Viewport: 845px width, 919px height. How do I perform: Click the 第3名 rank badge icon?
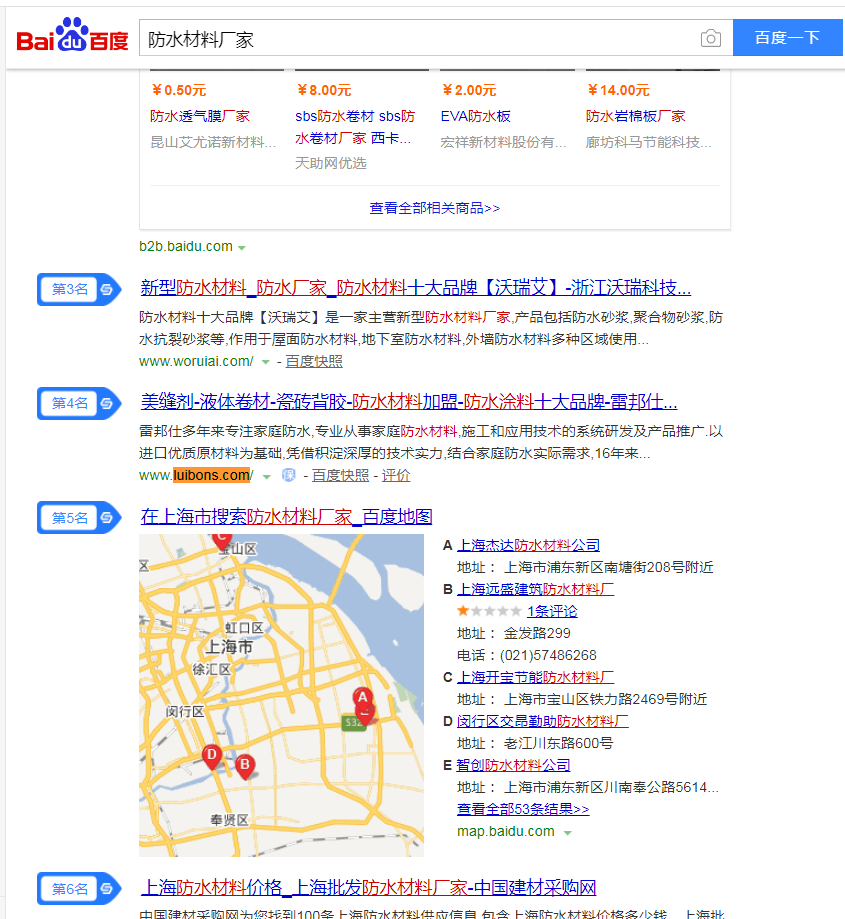tap(79, 289)
